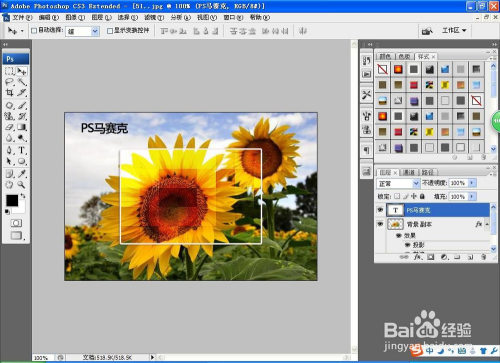Image resolution: width=500 pixels, height=363 pixels.
Task: Select the Zoom tool
Action: [x=22, y=184]
